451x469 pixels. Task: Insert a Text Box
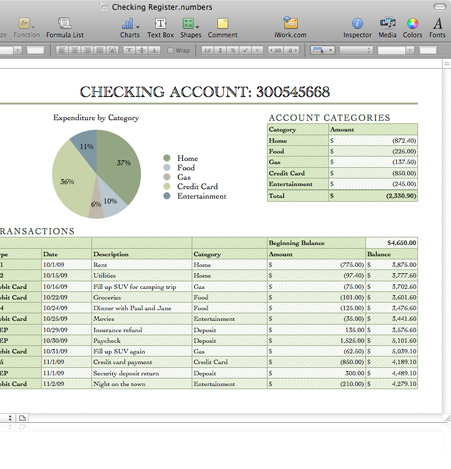(x=160, y=27)
